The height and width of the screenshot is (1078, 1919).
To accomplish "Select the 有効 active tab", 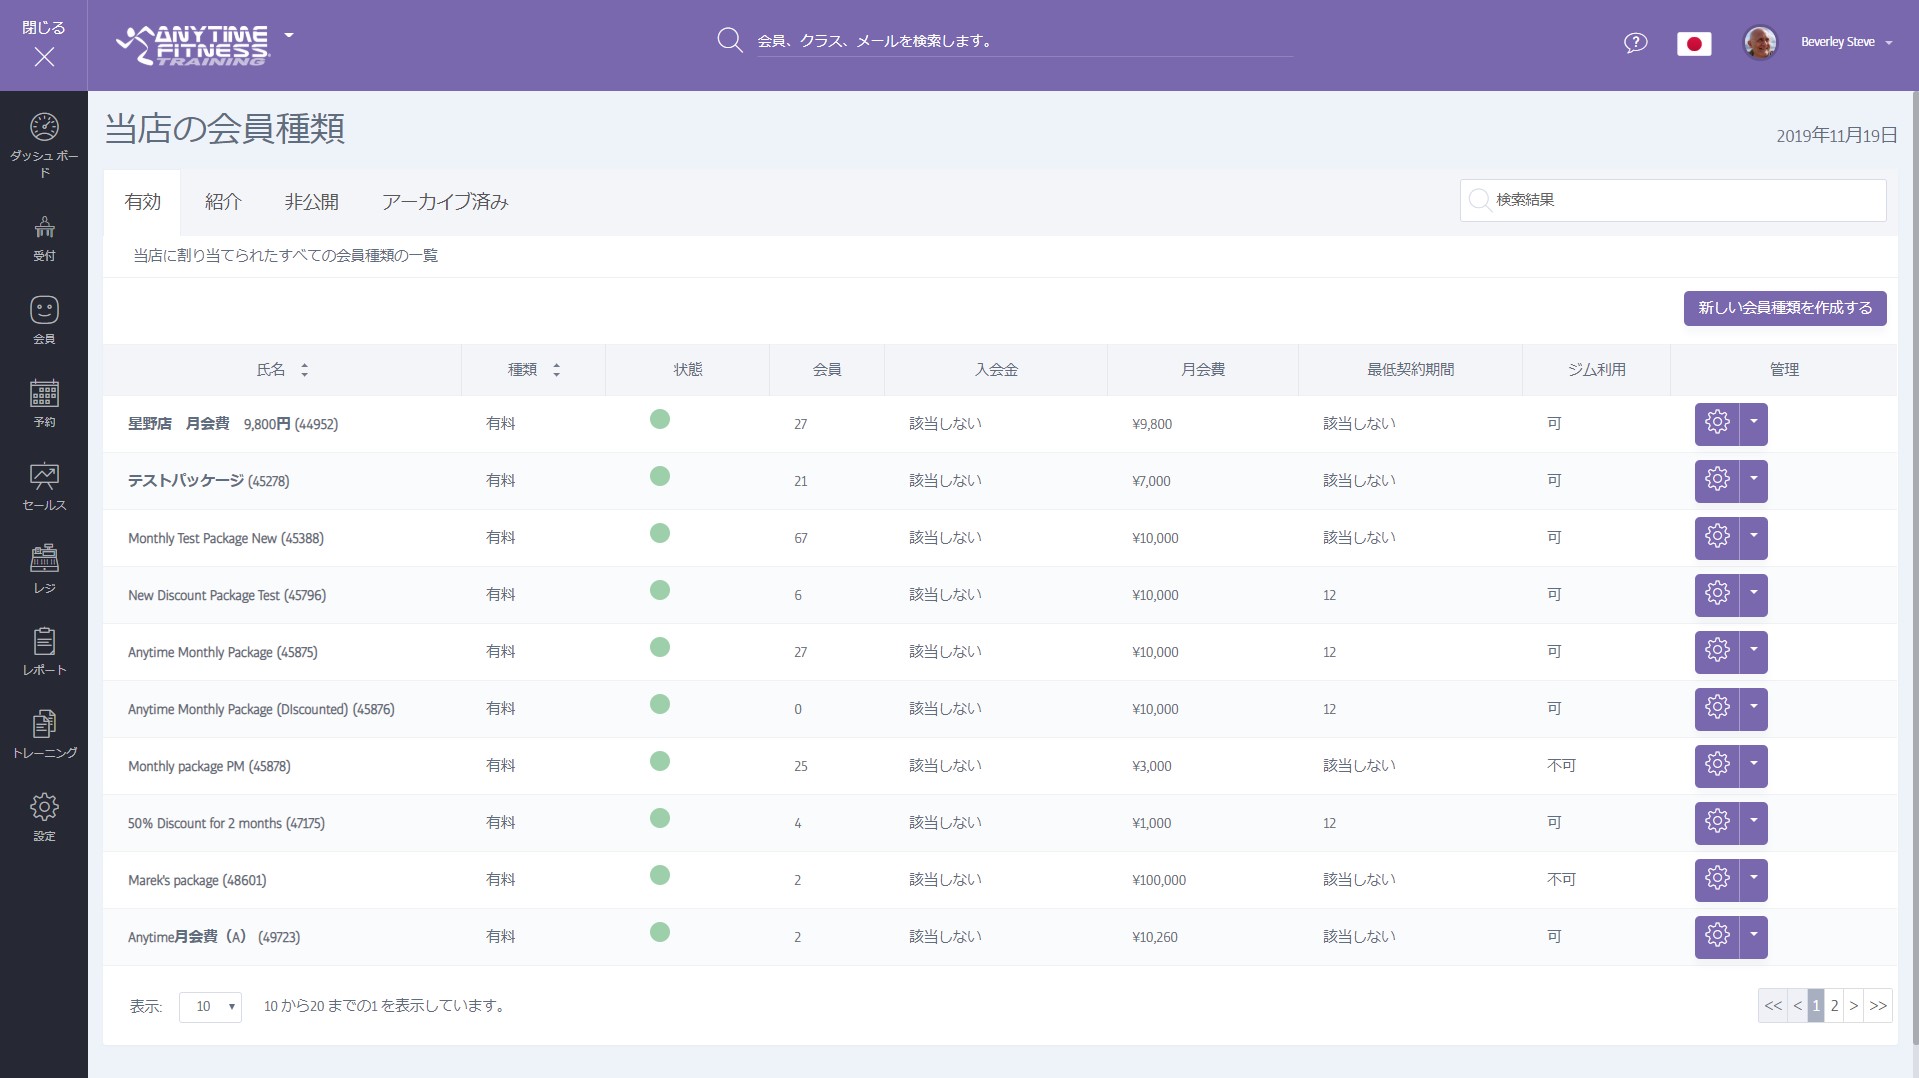I will (x=142, y=202).
